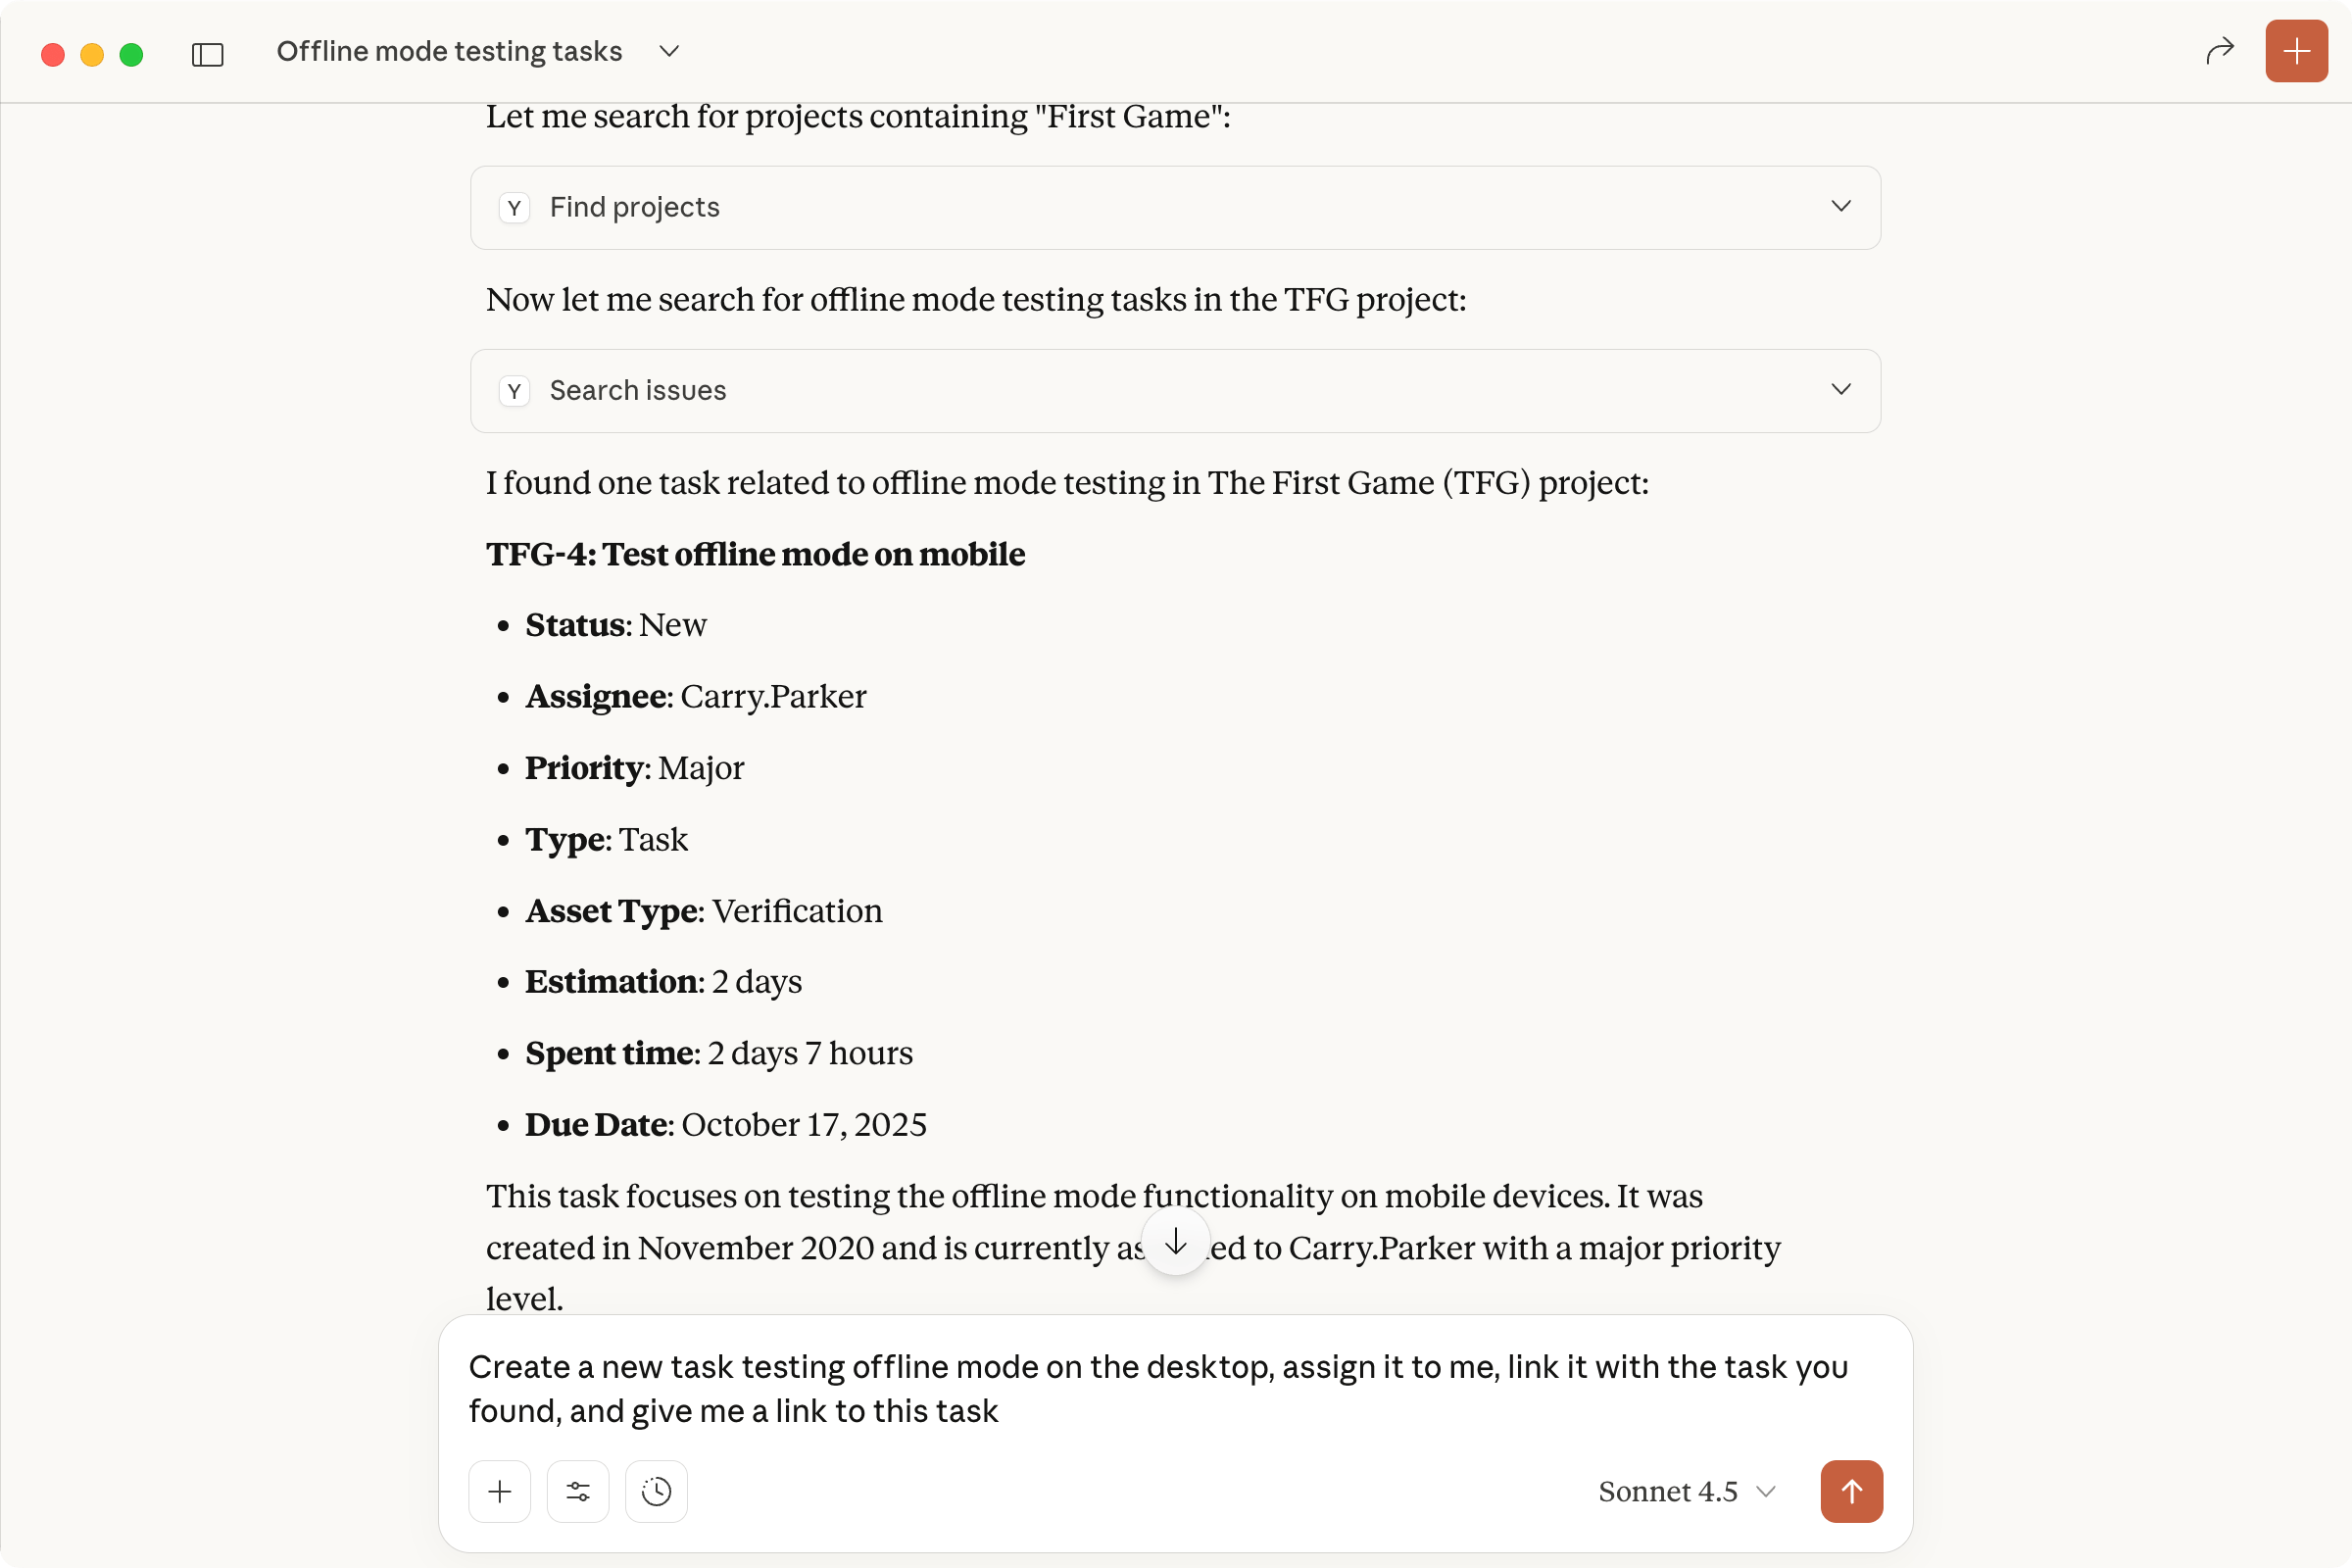
Task: Click the clock history icon
Action: click(656, 1491)
